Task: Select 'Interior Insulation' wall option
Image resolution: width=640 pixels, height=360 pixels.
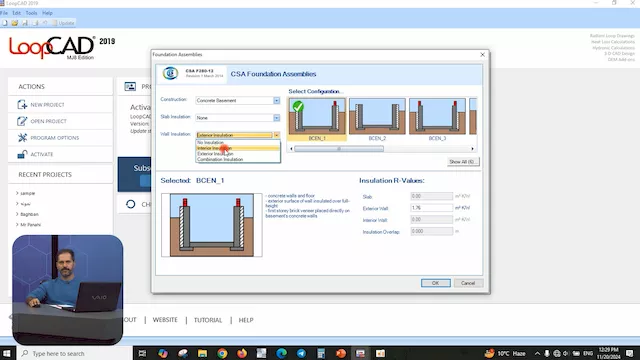Action: pos(238,148)
